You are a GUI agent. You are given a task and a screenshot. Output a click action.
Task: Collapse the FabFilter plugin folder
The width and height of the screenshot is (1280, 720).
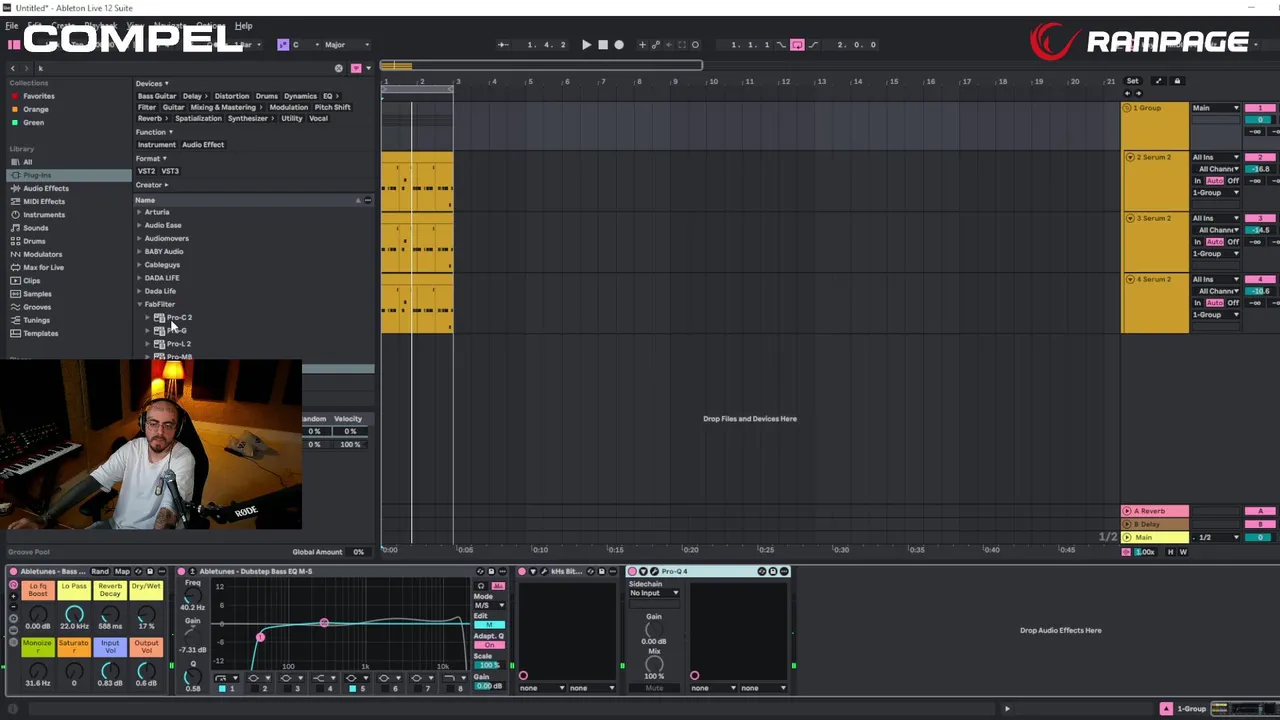tap(139, 304)
